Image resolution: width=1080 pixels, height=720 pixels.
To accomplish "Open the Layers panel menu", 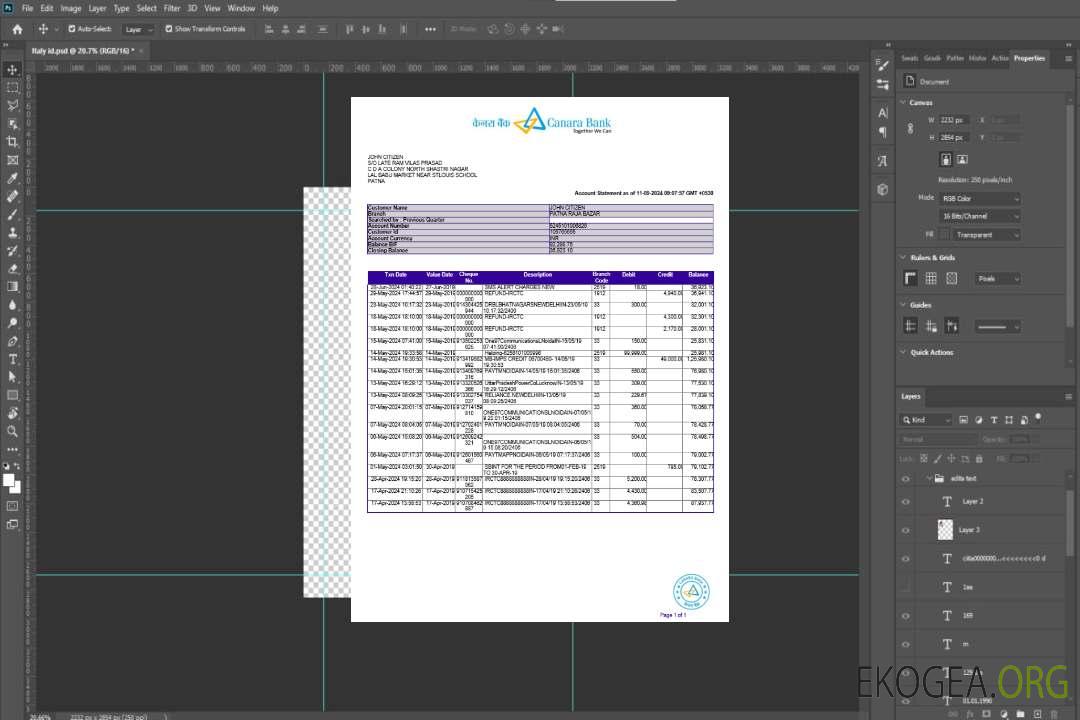I will click(x=1068, y=396).
